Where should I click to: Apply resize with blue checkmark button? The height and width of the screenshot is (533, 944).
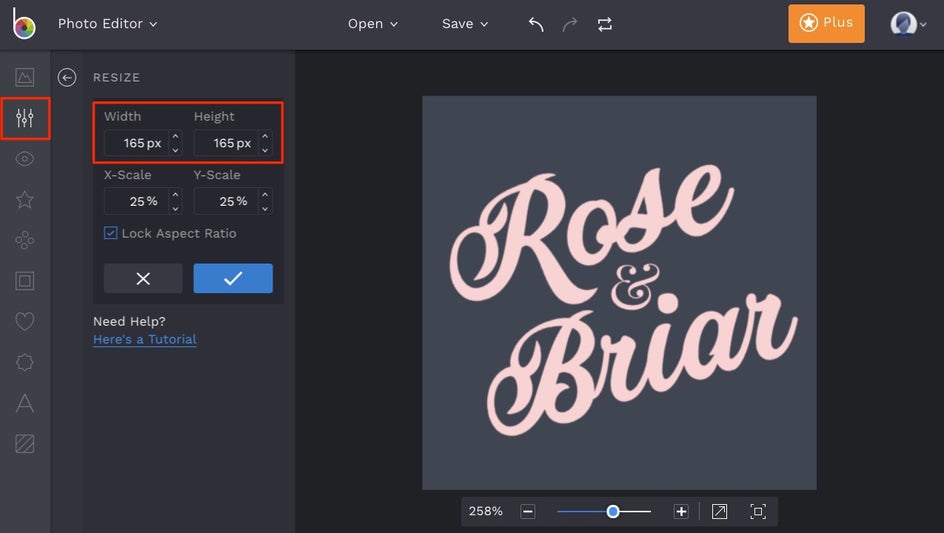[x=233, y=278]
